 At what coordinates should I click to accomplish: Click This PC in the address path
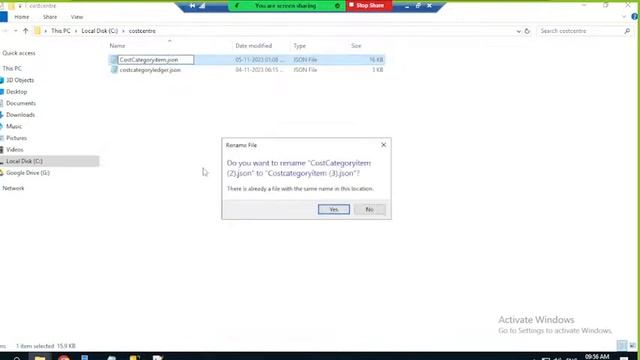(60, 31)
